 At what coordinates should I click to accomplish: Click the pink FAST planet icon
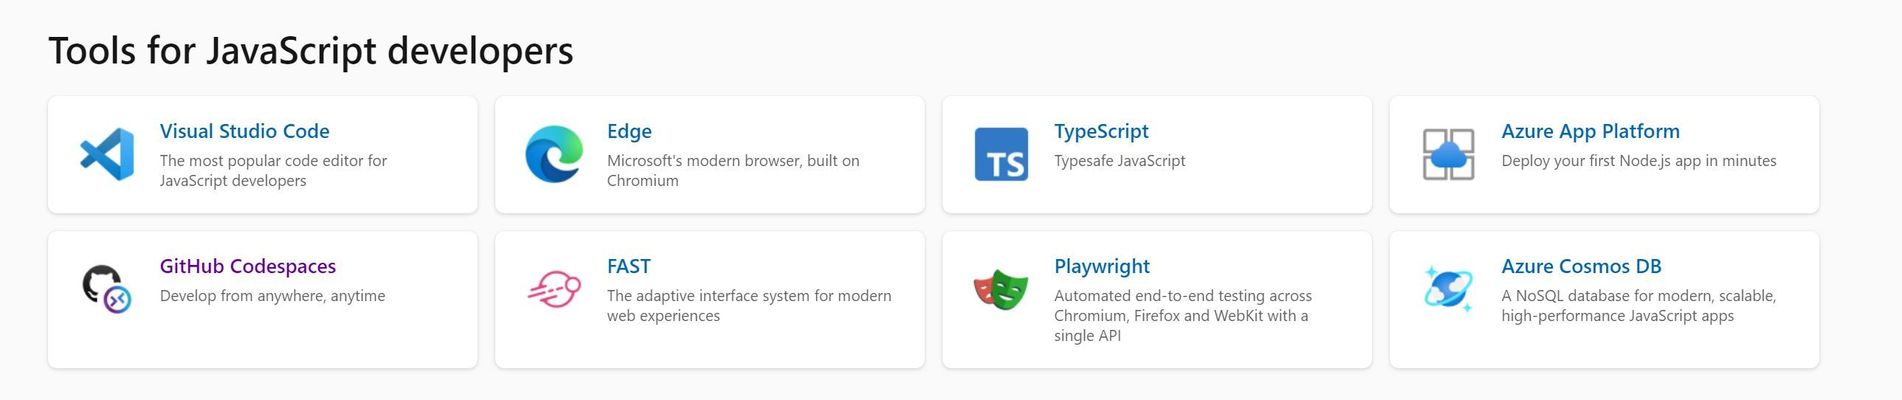pyautogui.click(x=554, y=289)
